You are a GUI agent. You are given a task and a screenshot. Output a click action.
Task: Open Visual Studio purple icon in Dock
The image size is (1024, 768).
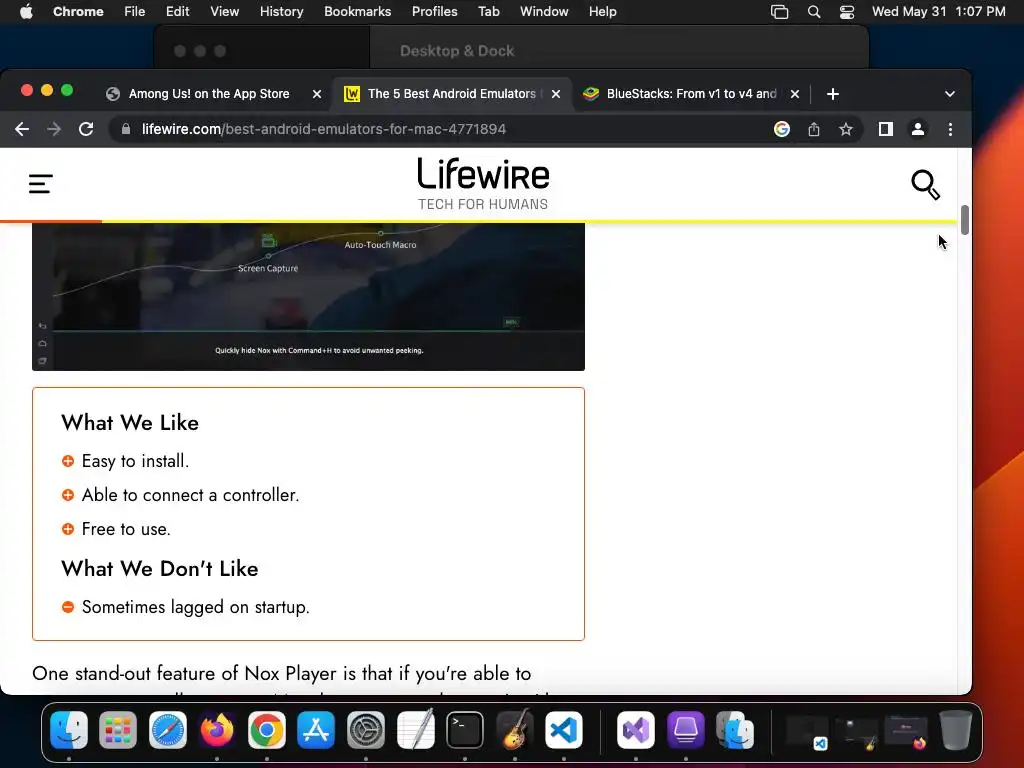635,730
